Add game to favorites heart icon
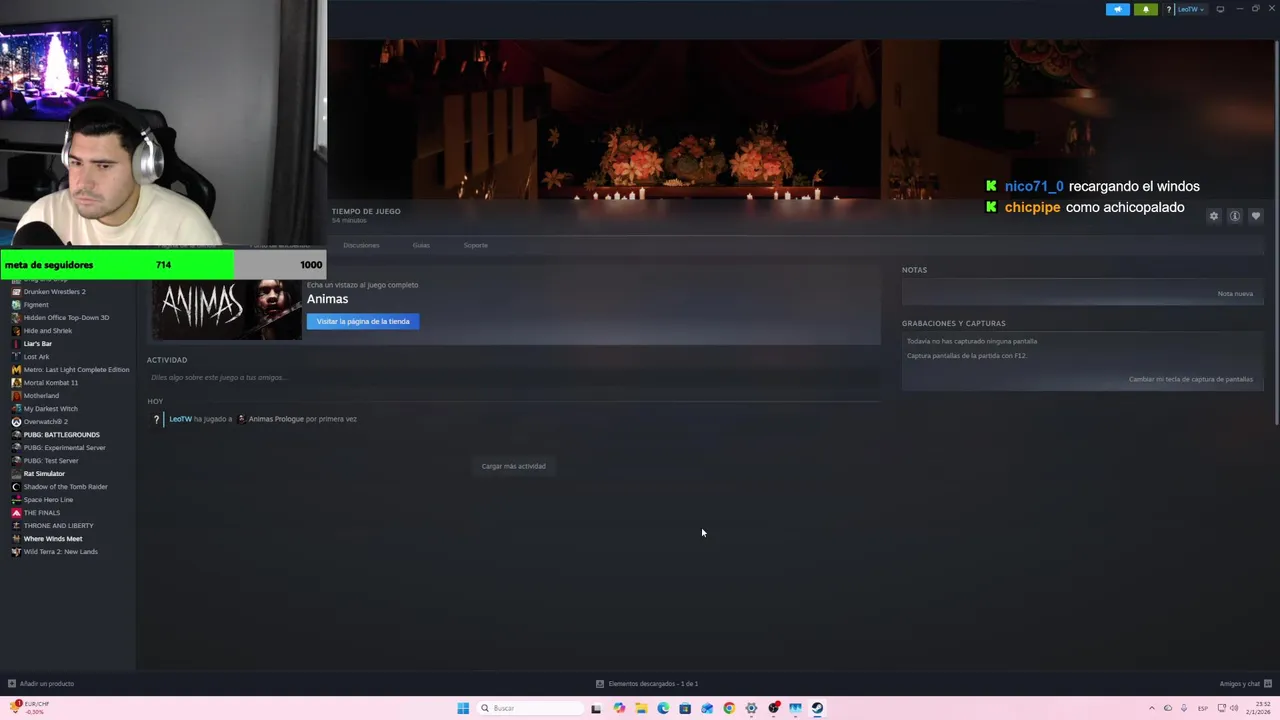1280x720 pixels. click(x=1256, y=216)
